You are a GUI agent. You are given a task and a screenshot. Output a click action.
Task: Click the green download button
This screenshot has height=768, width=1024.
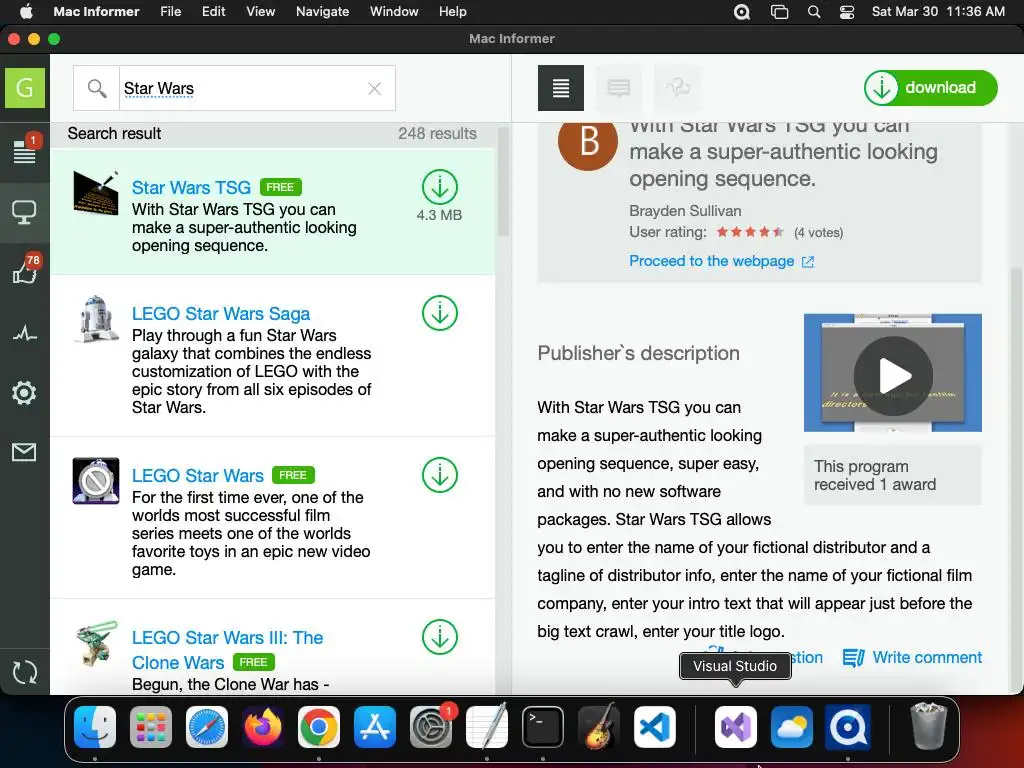(x=931, y=88)
